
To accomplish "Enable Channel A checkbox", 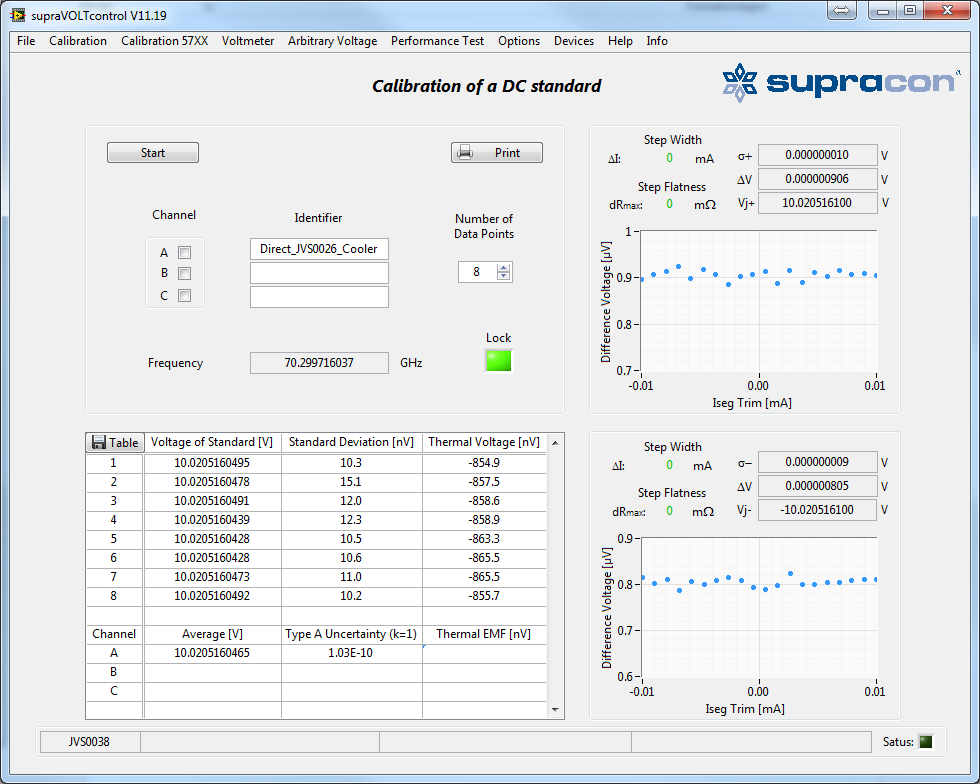I will [x=184, y=253].
